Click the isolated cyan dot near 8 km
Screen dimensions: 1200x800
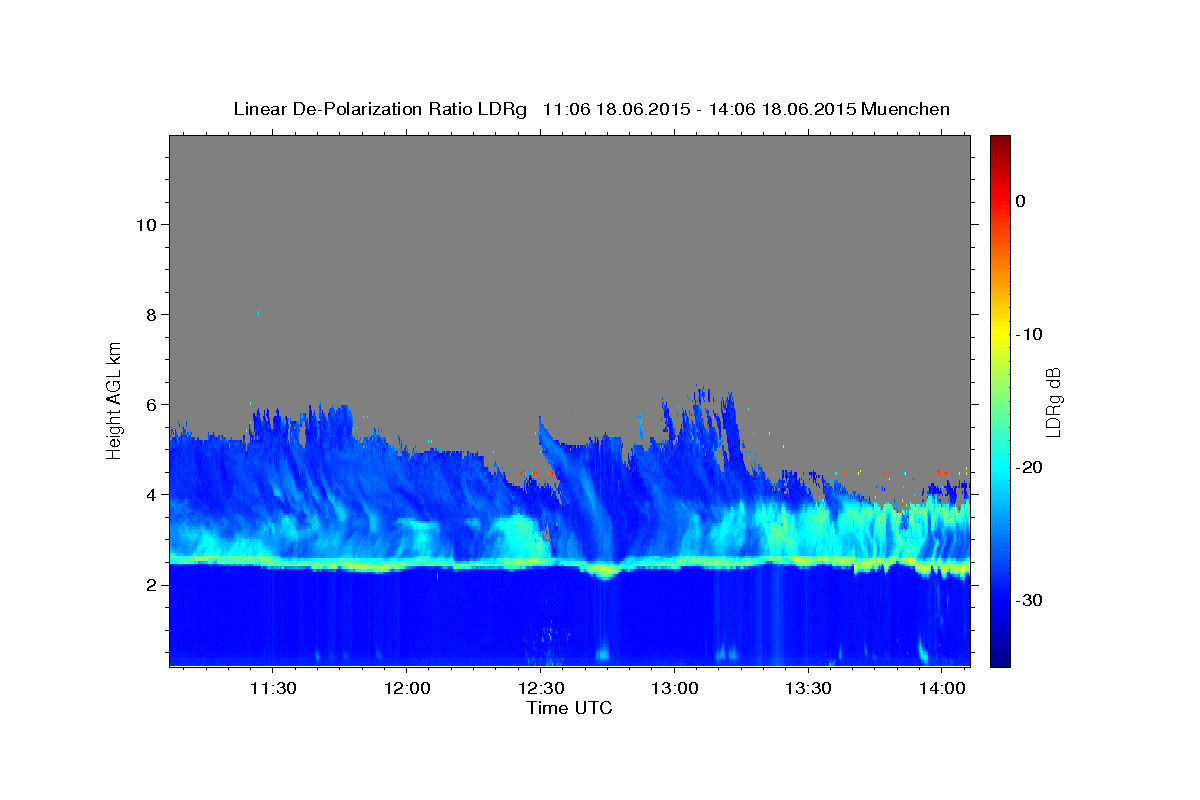(258, 313)
